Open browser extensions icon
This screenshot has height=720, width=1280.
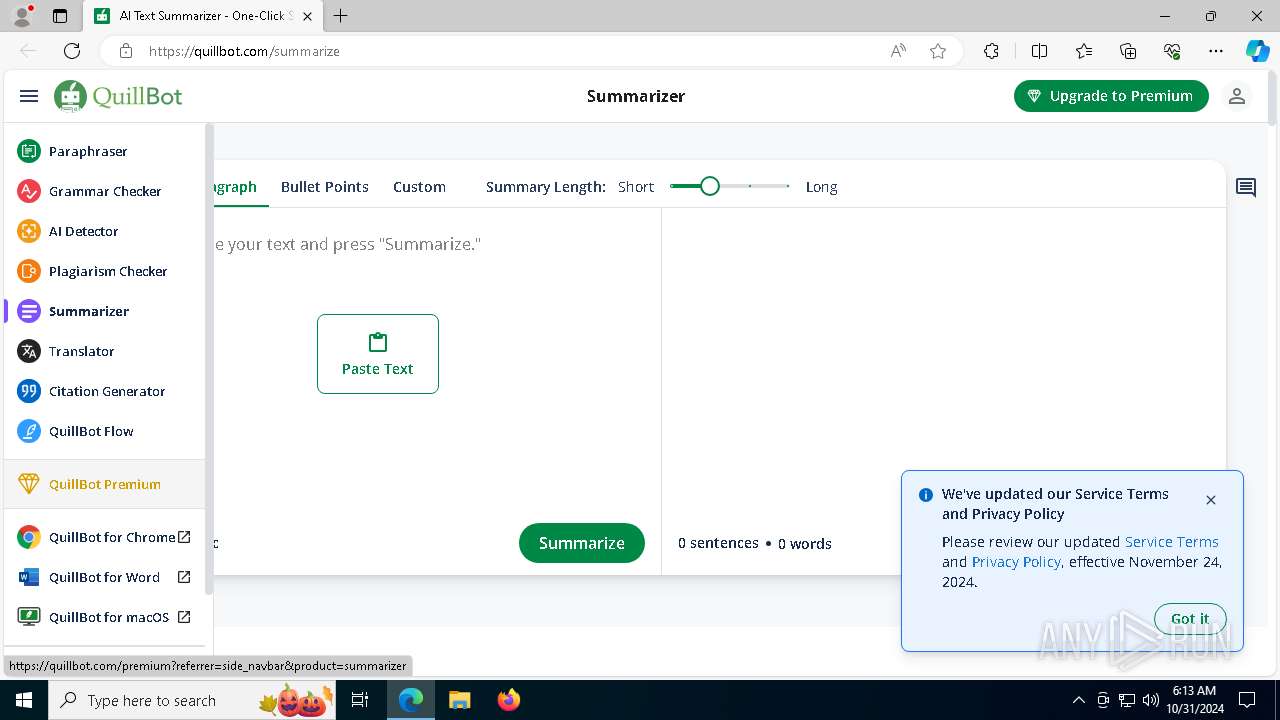(991, 51)
